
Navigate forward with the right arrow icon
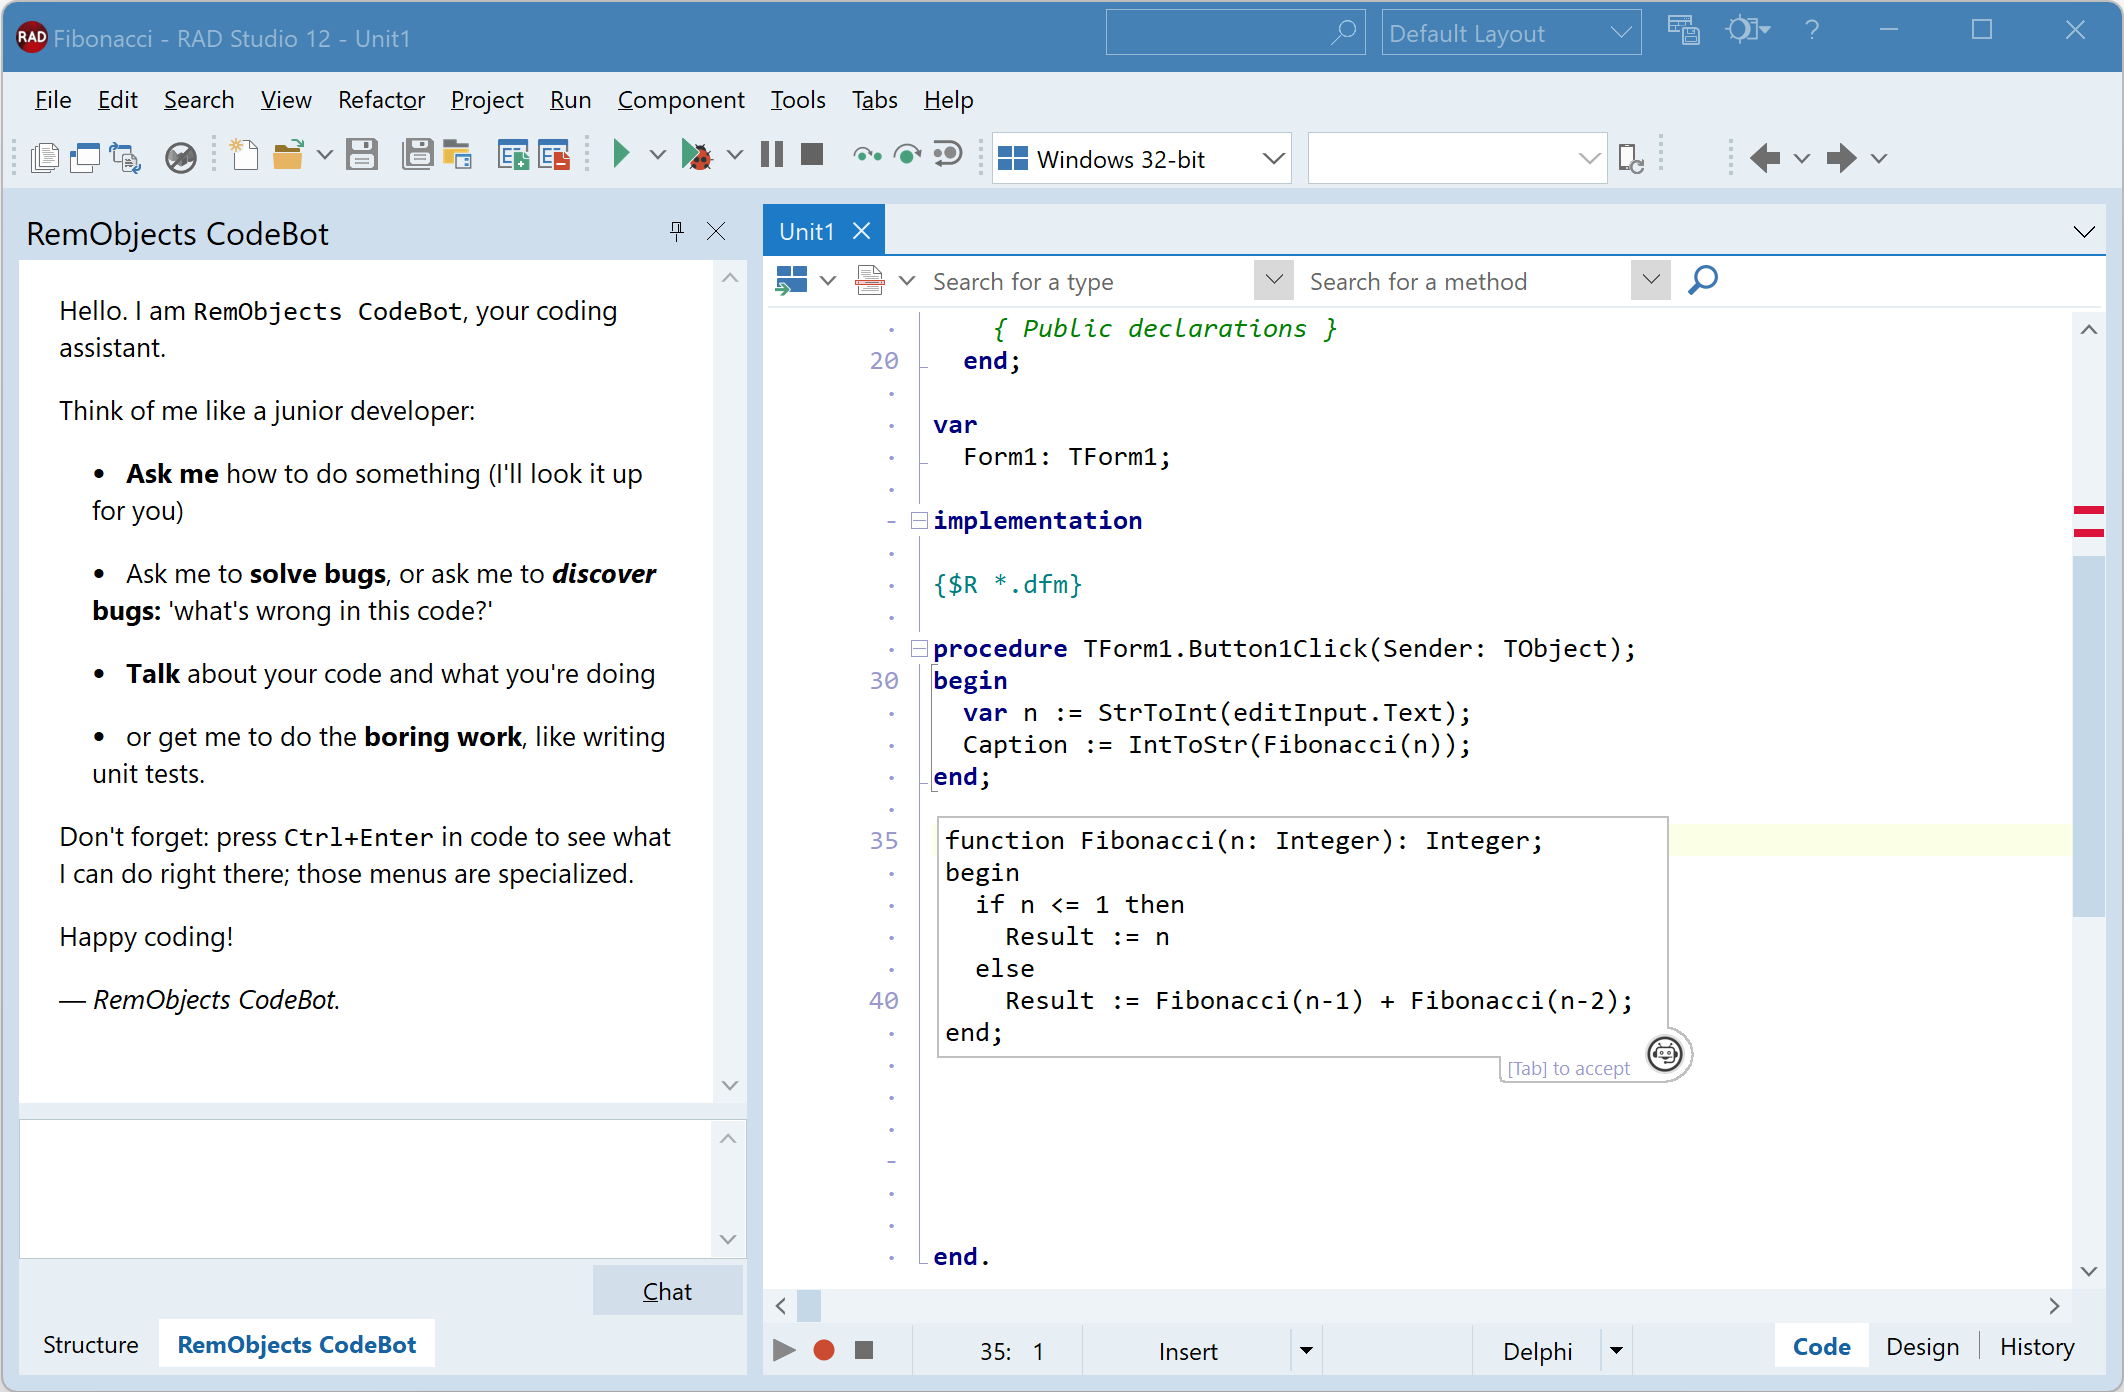click(x=1841, y=158)
